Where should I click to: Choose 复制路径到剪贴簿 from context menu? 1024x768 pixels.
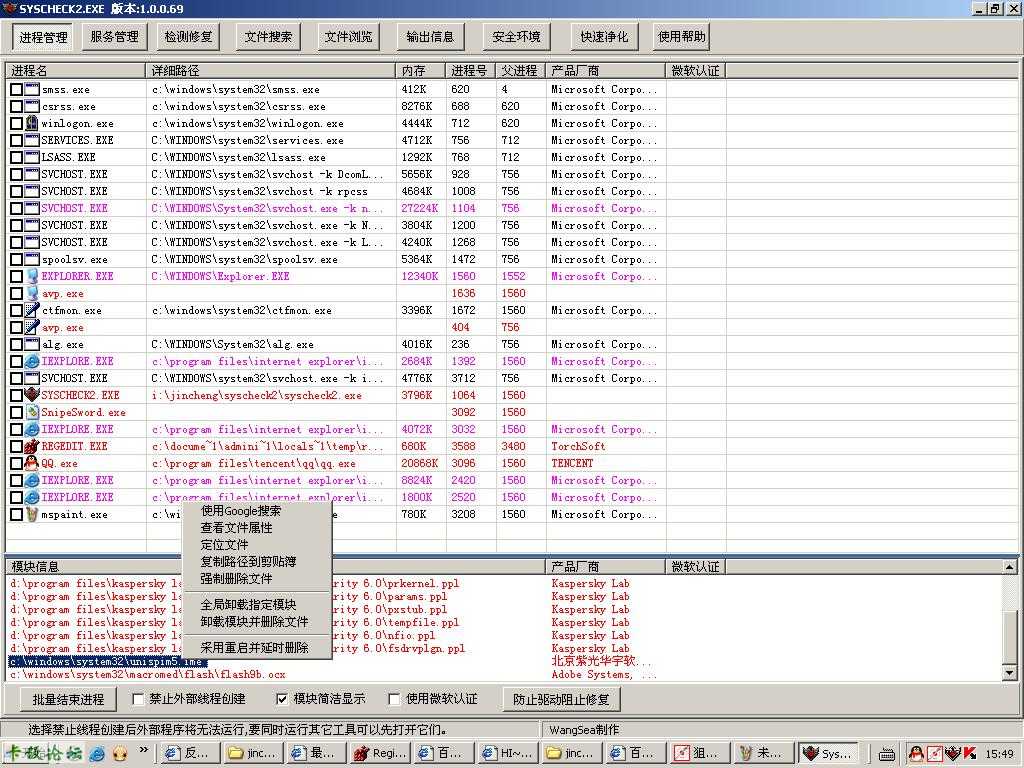click(257, 562)
